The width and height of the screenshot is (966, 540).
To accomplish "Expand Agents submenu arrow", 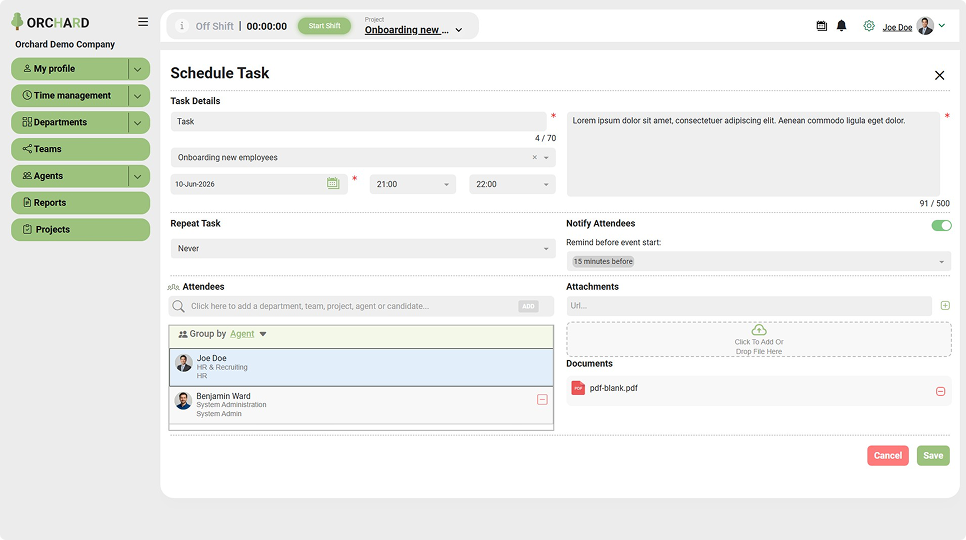I will 138,176.
